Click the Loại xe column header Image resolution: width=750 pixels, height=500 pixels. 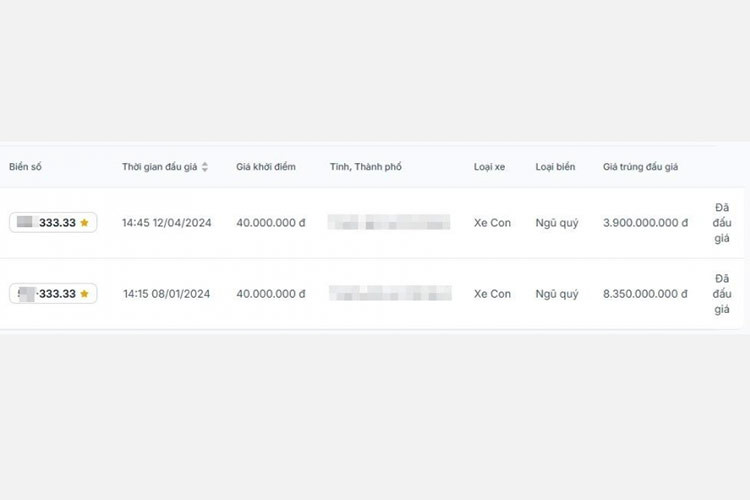[x=489, y=167]
